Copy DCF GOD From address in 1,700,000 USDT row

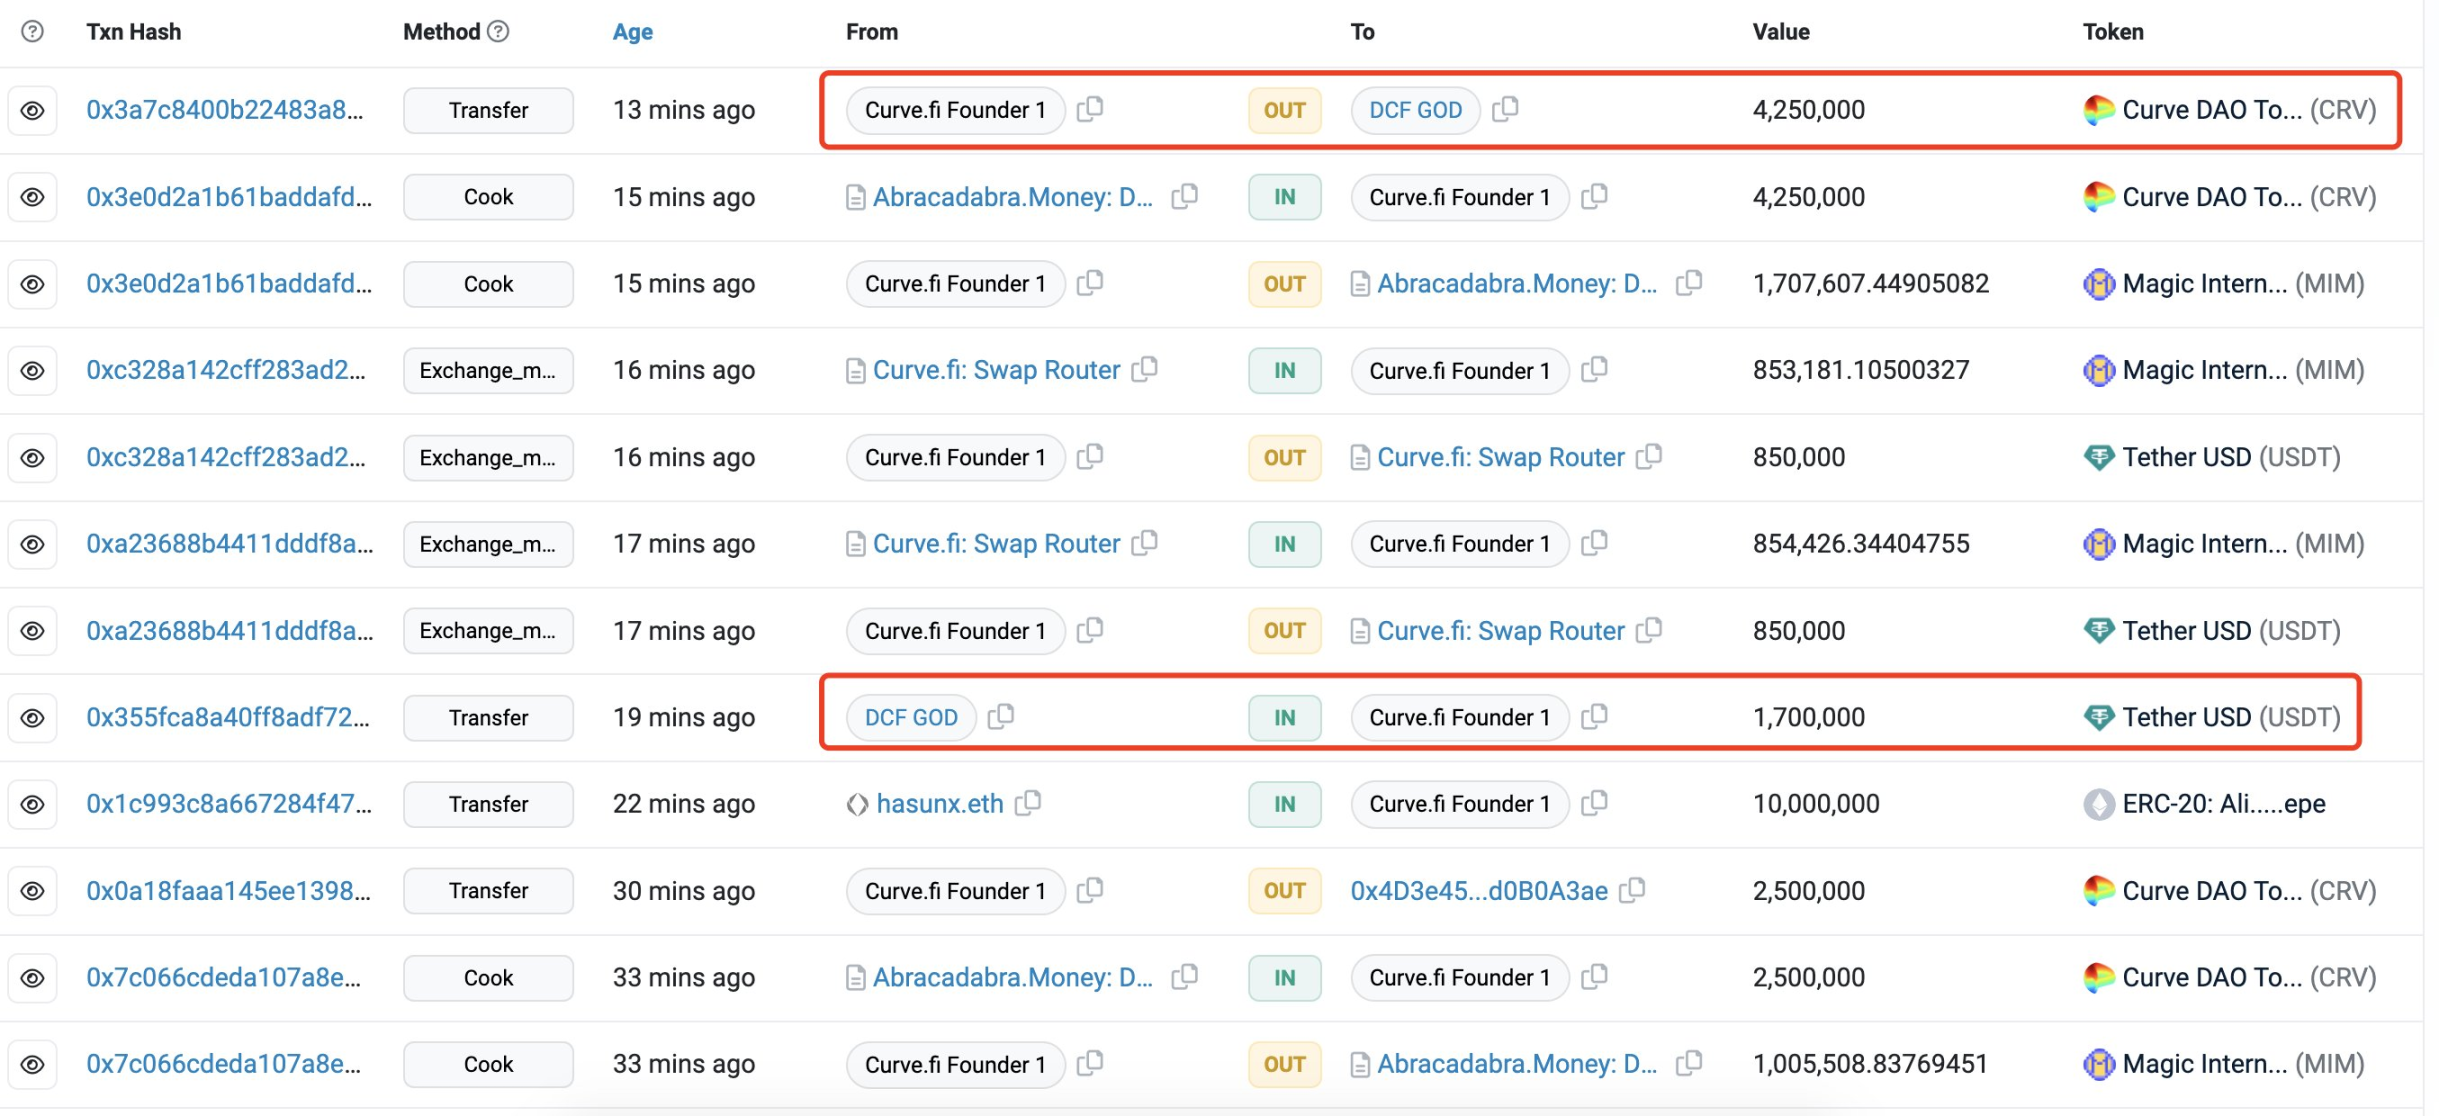click(1001, 716)
